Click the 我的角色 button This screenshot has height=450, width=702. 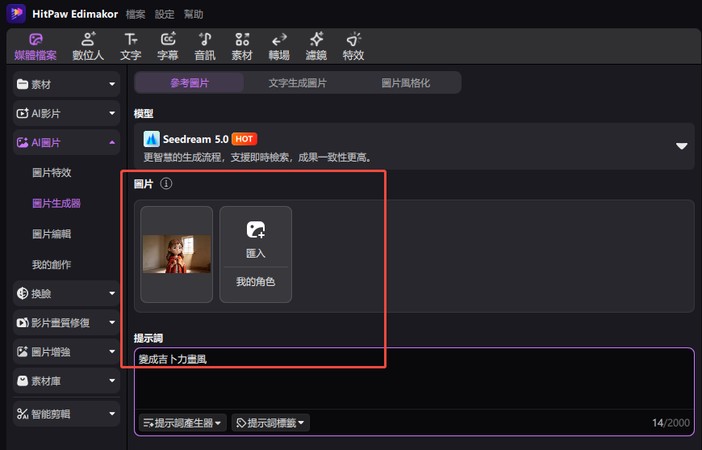pos(256,282)
